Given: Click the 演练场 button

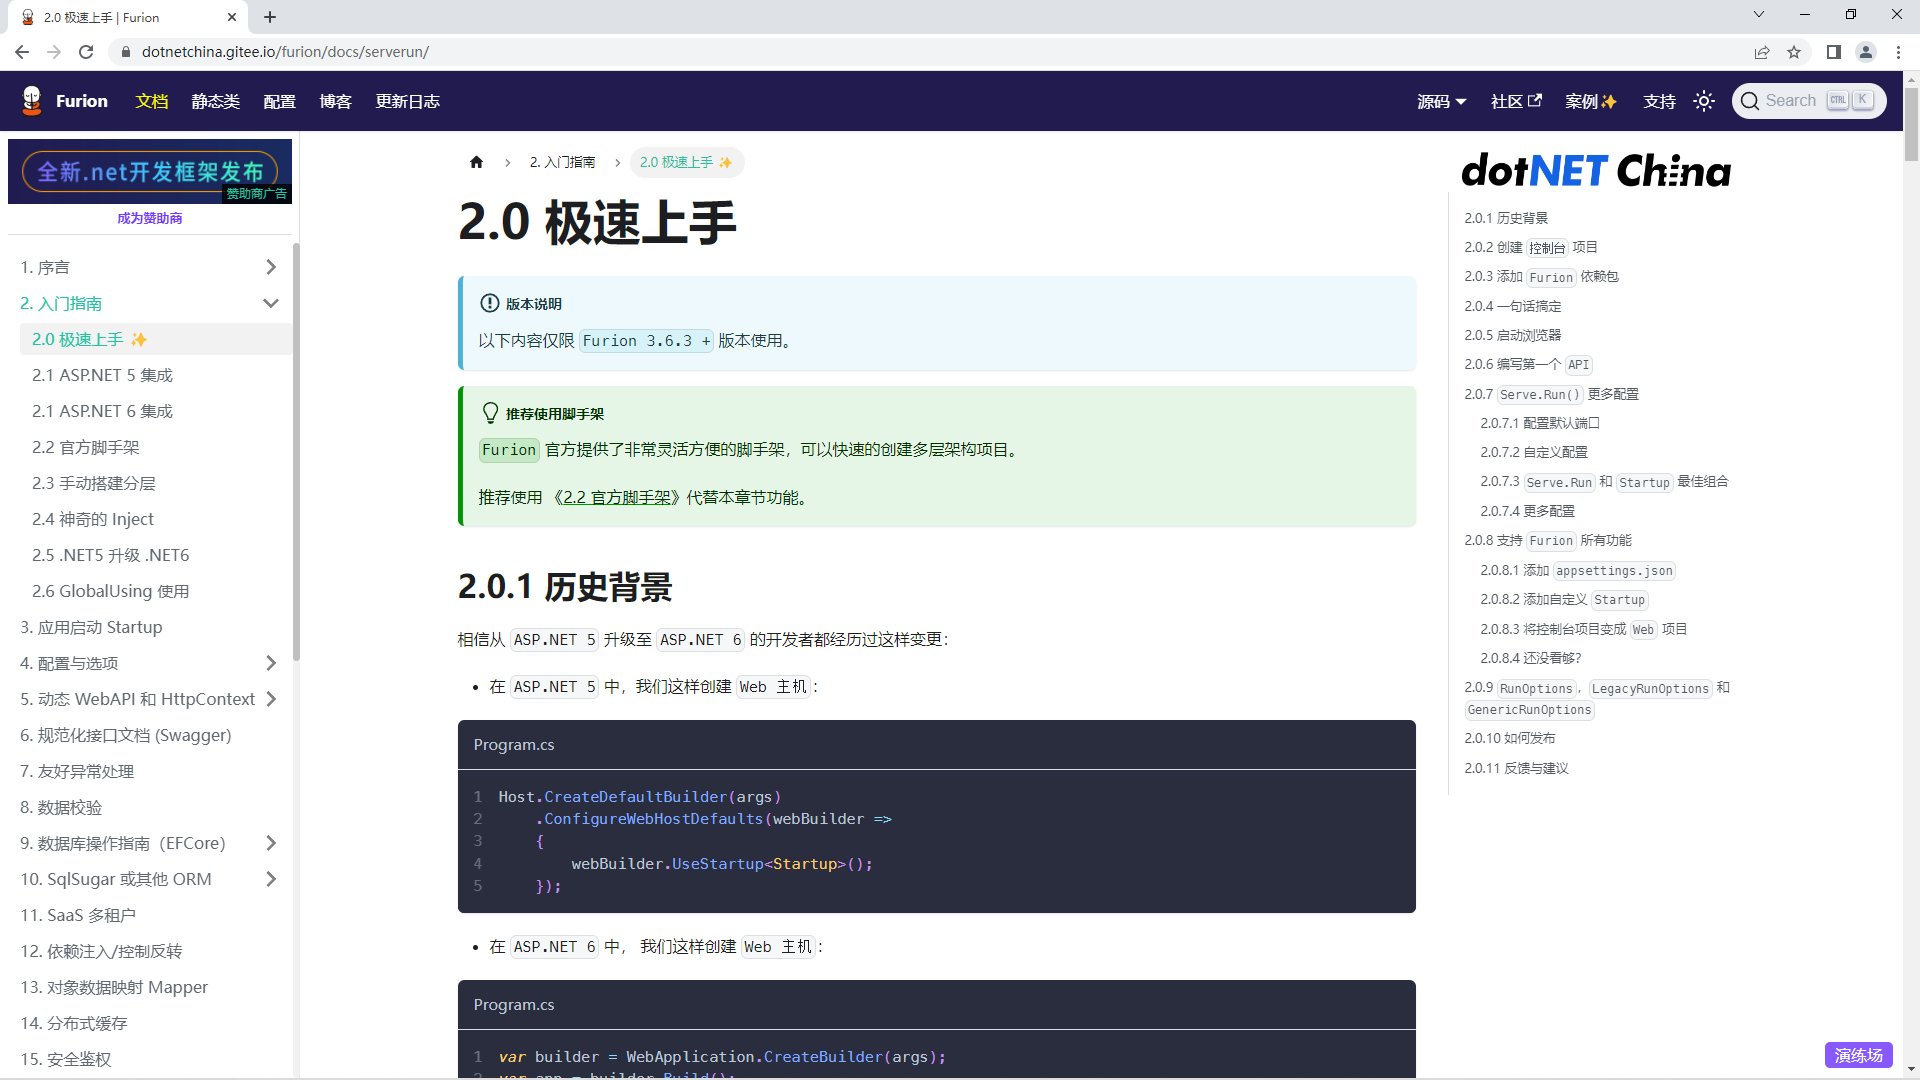Looking at the screenshot, I should (x=1858, y=1055).
